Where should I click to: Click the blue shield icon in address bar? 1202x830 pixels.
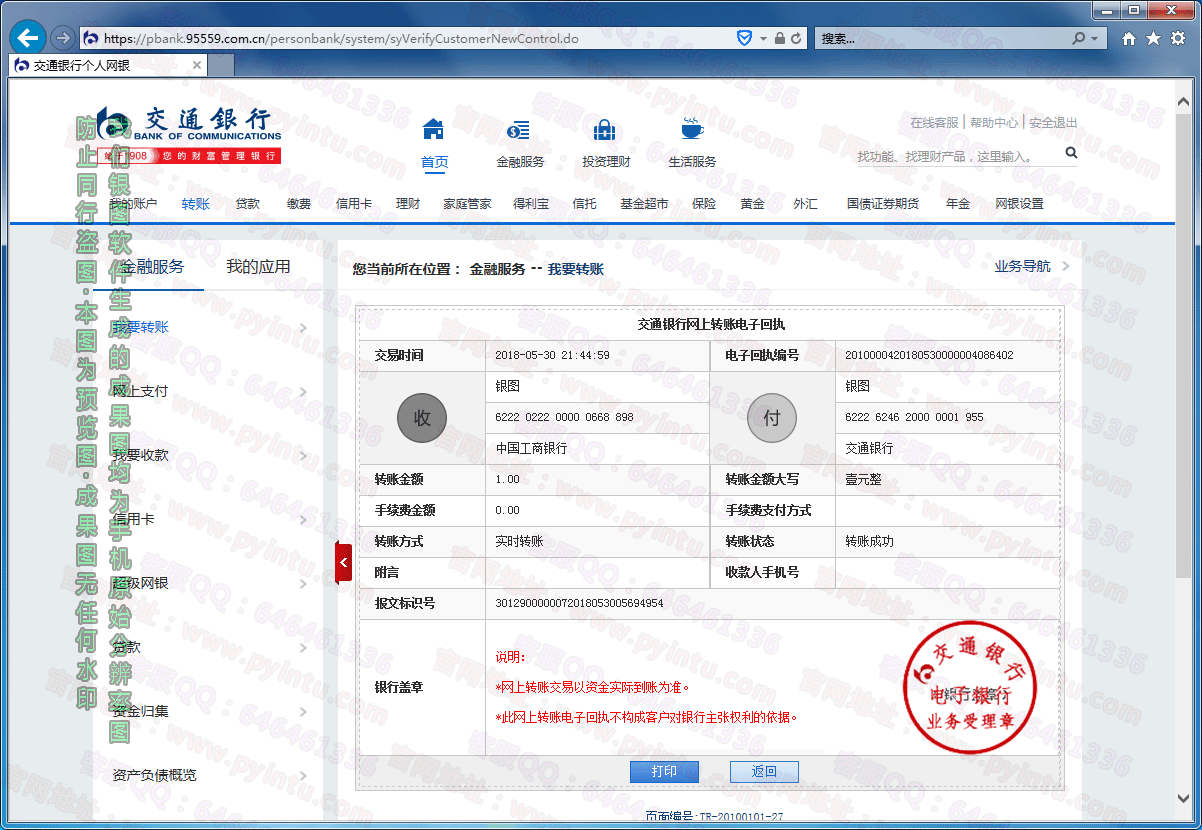point(744,38)
